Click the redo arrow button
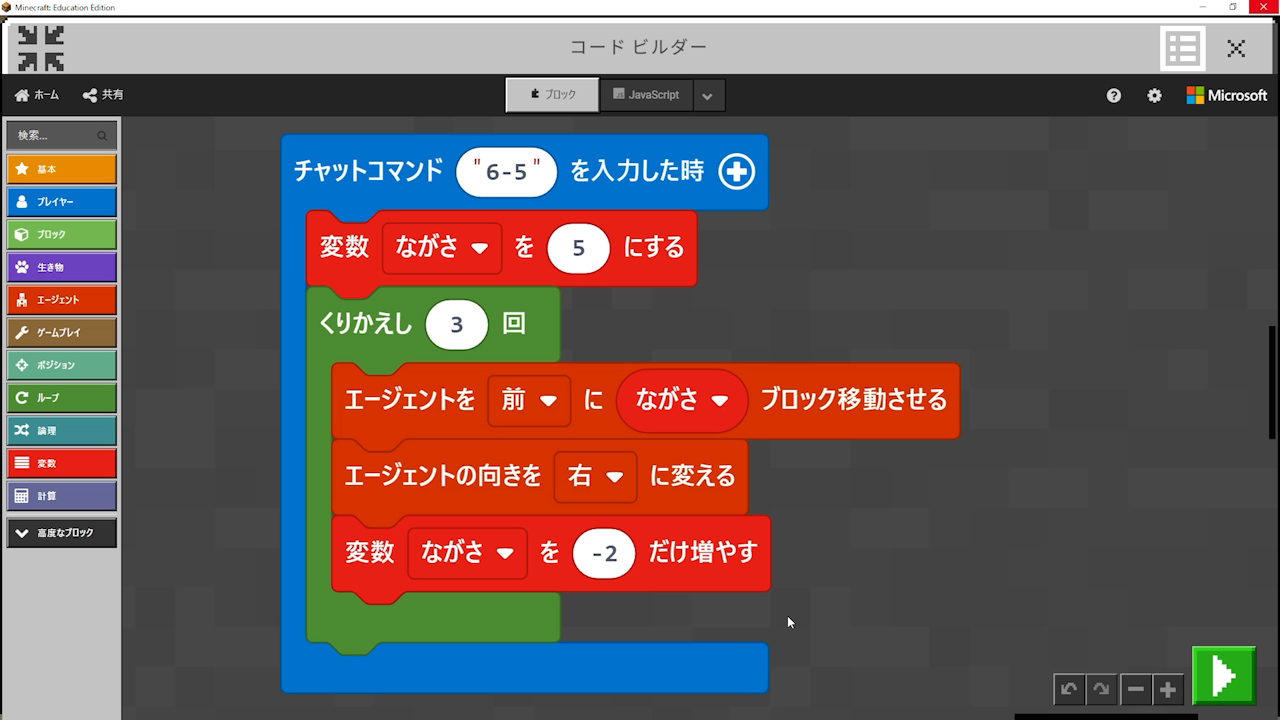Image resolution: width=1280 pixels, height=720 pixels. point(1101,689)
